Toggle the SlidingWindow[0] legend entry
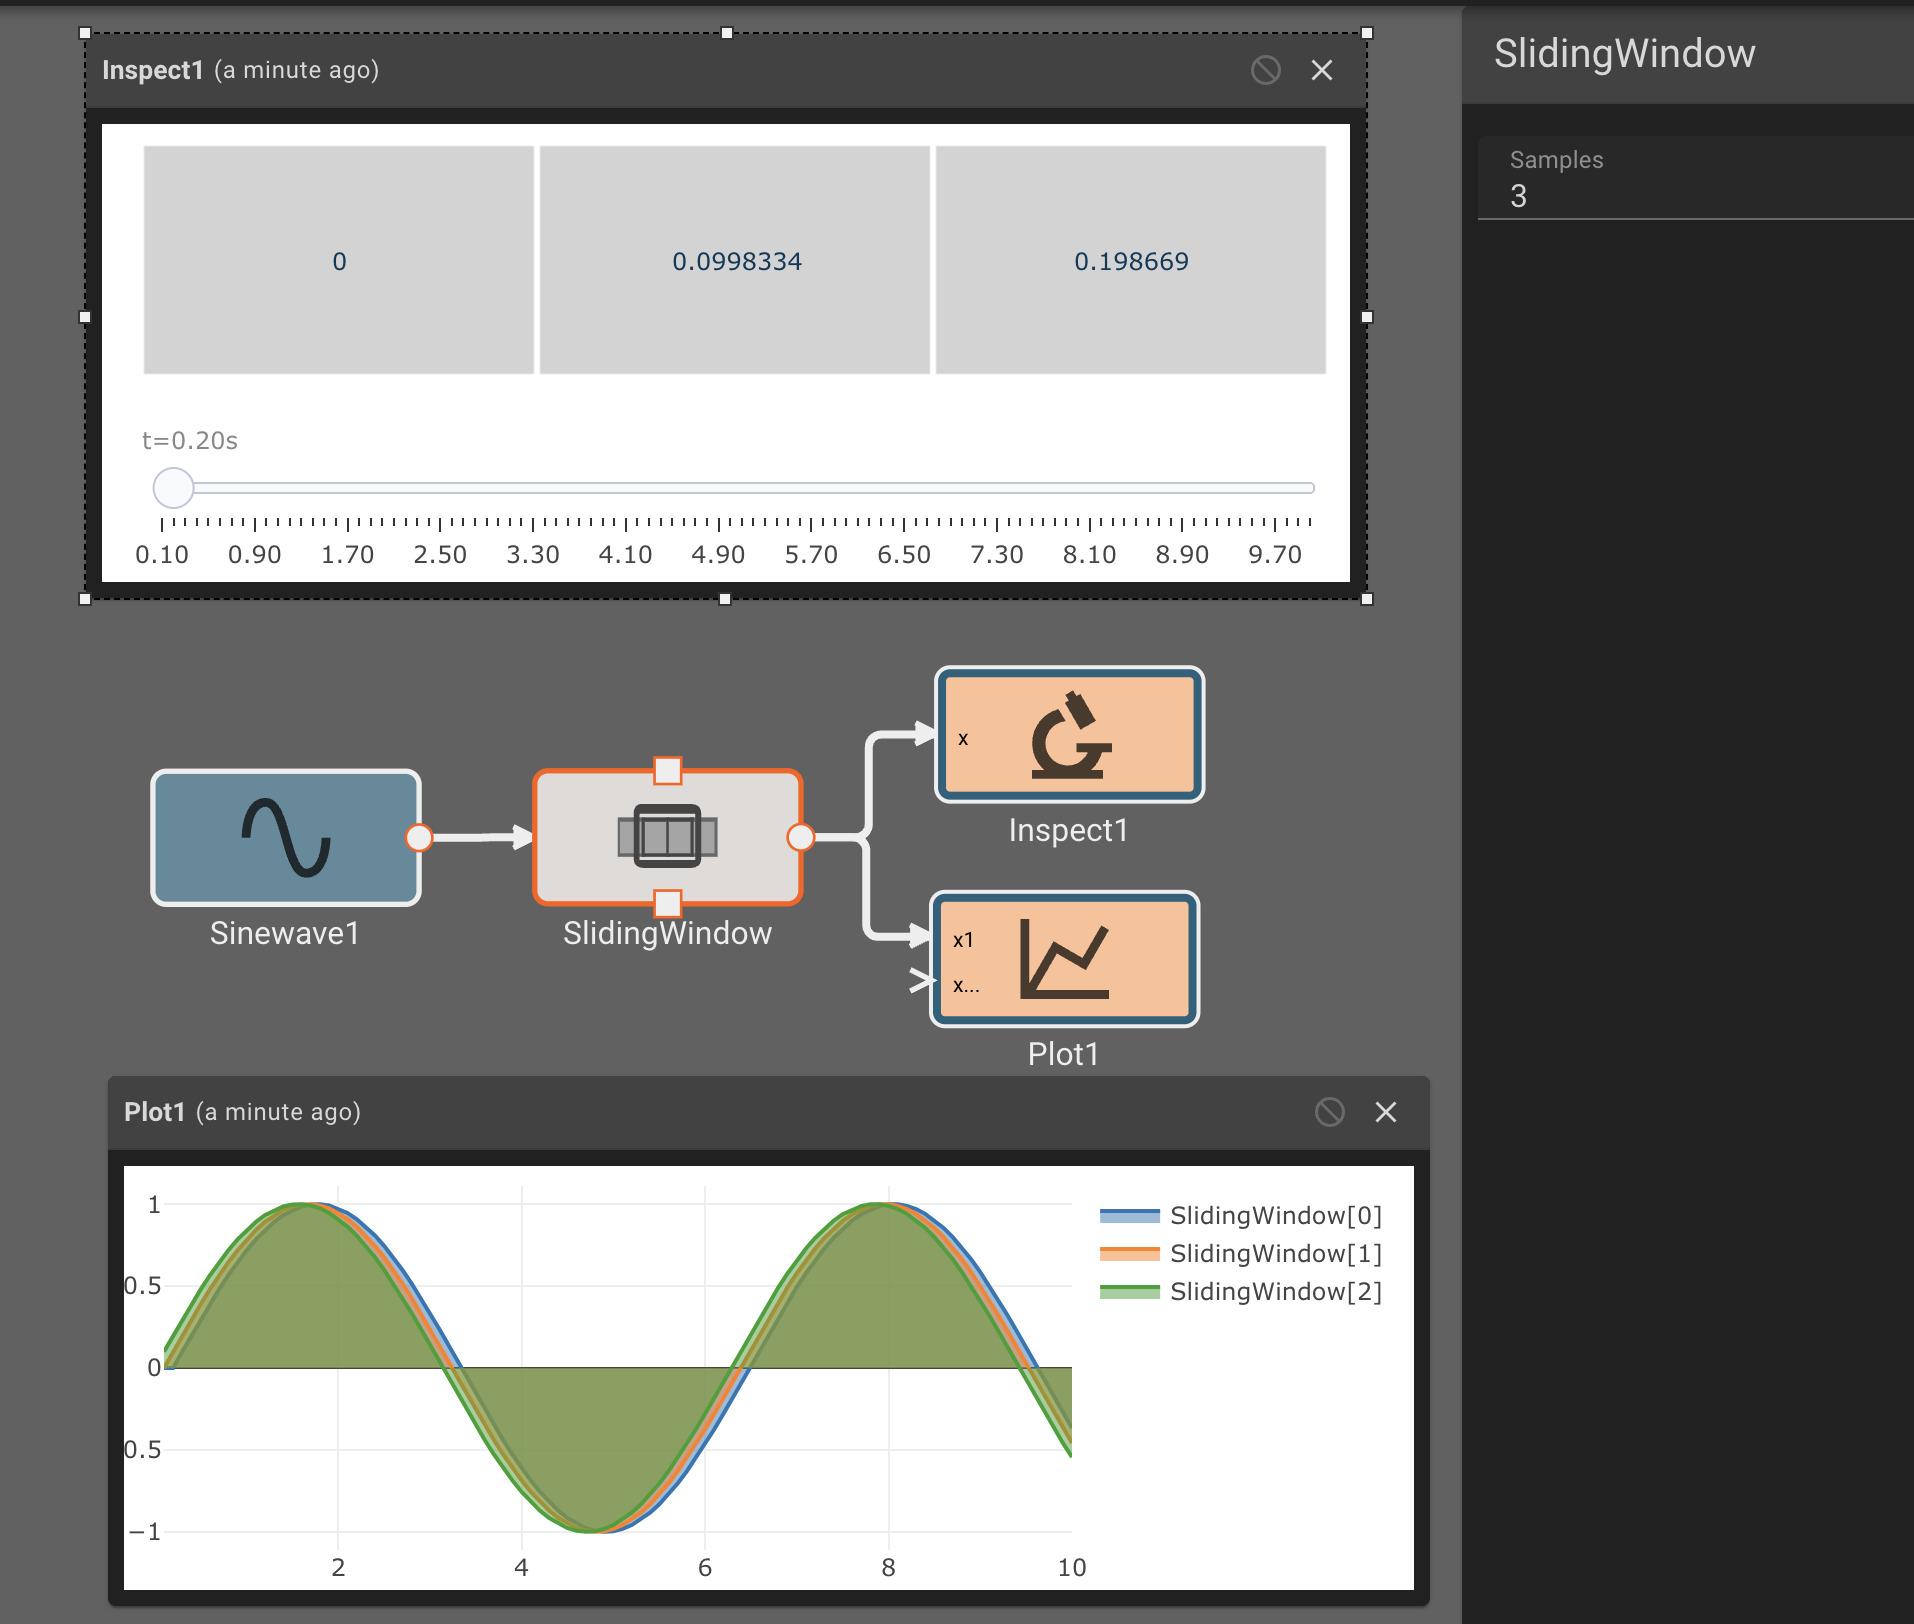This screenshot has width=1914, height=1624. click(1241, 1216)
